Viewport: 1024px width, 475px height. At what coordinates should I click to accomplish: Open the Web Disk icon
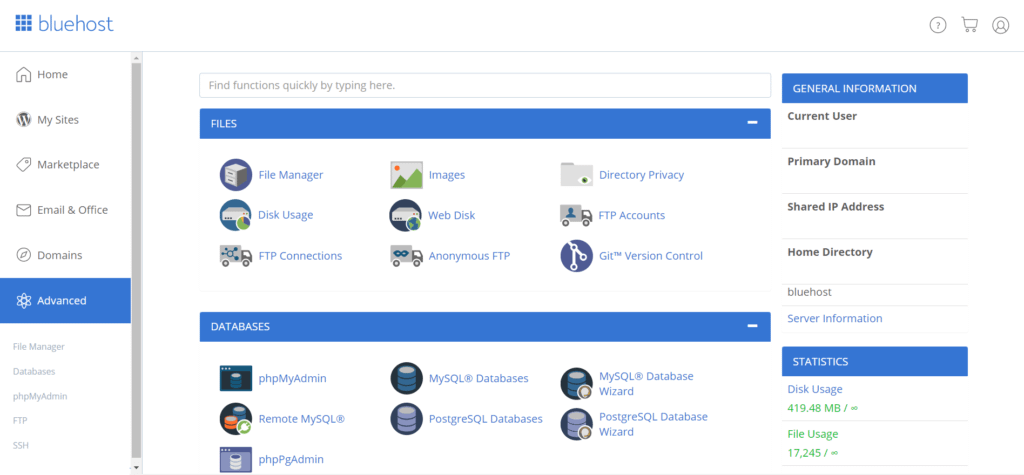point(405,215)
